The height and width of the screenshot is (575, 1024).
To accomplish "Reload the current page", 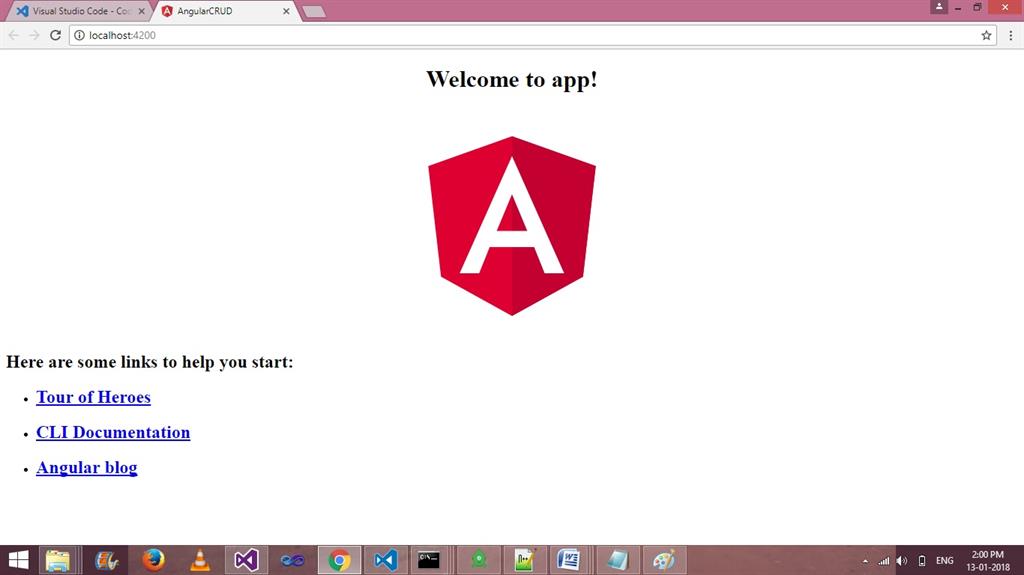I will pyautogui.click(x=56, y=35).
